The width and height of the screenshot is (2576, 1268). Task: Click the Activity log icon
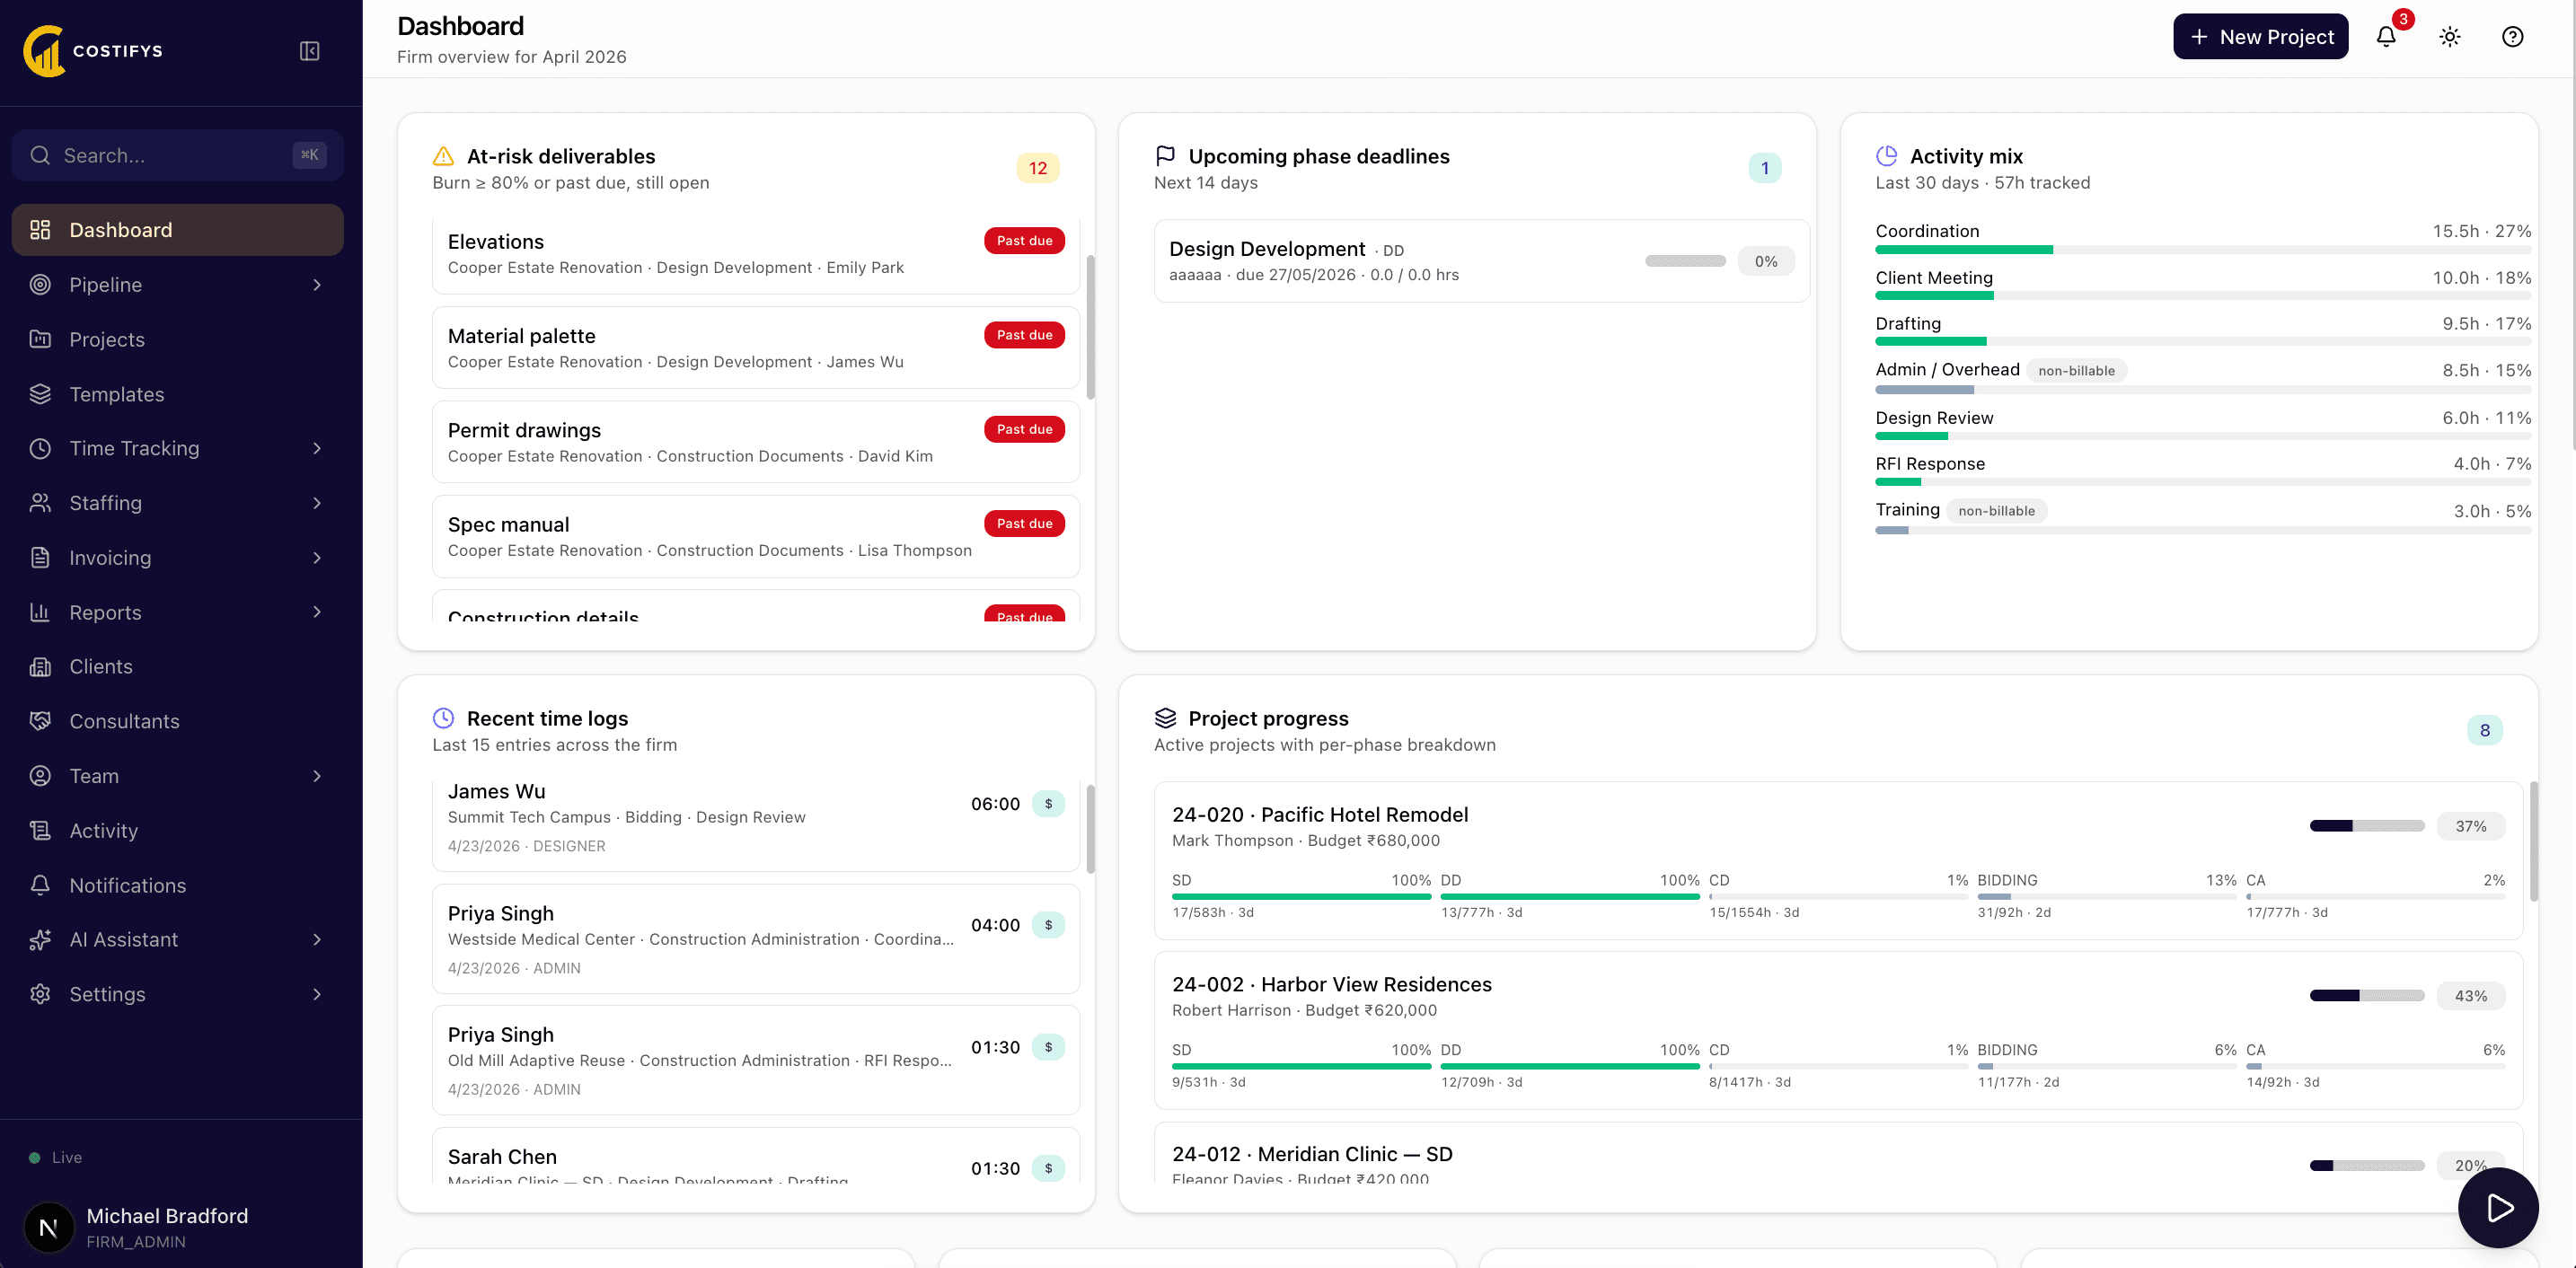[x=40, y=831]
